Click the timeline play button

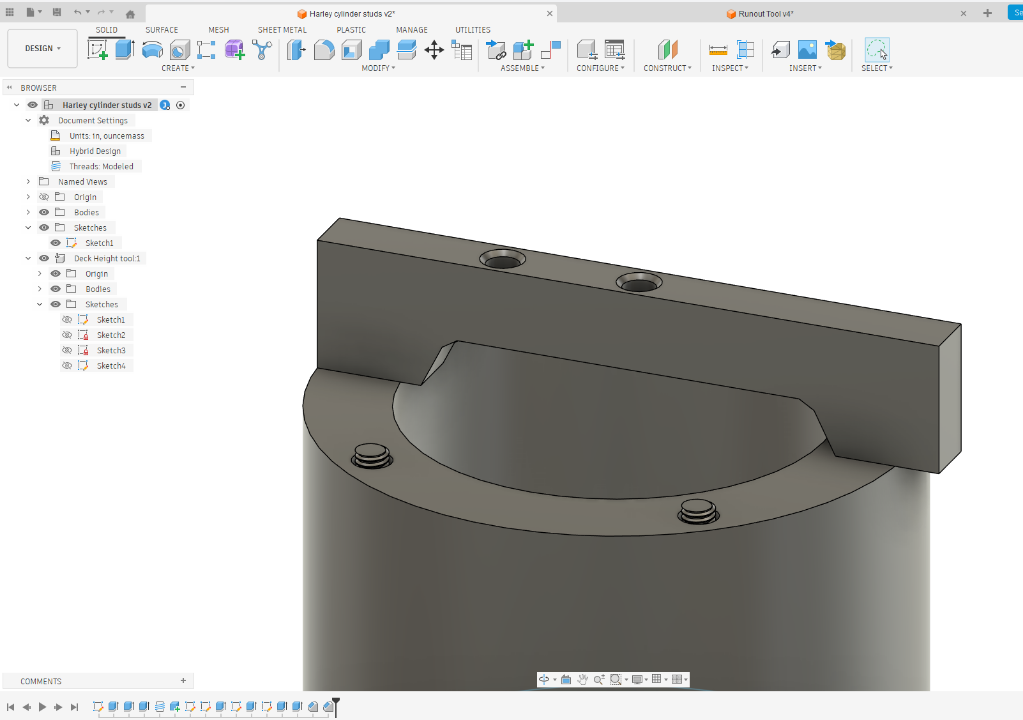(42, 707)
